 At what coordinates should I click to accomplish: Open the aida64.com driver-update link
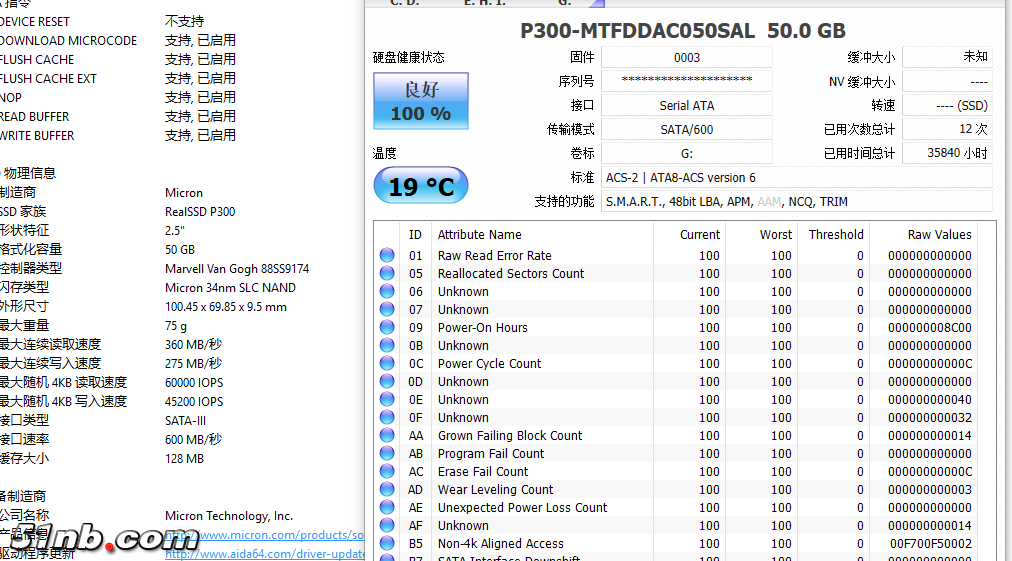tap(265, 554)
